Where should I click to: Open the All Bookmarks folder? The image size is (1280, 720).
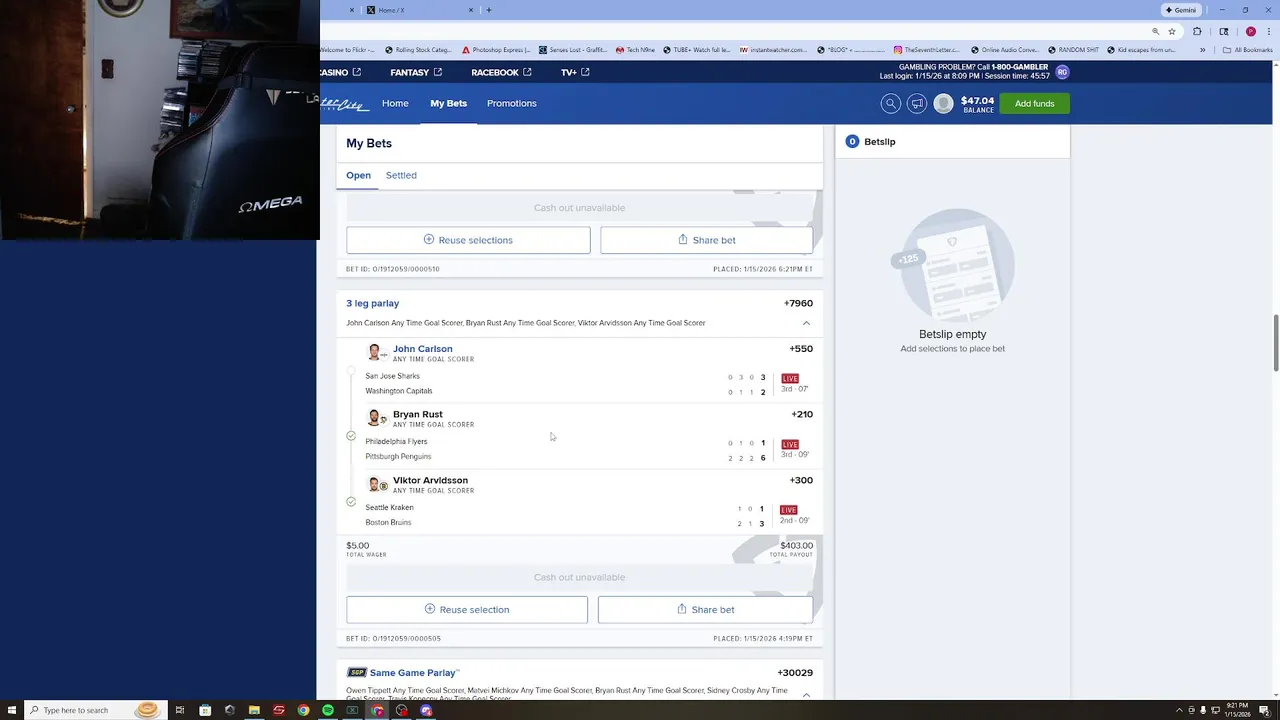(1247, 50)
